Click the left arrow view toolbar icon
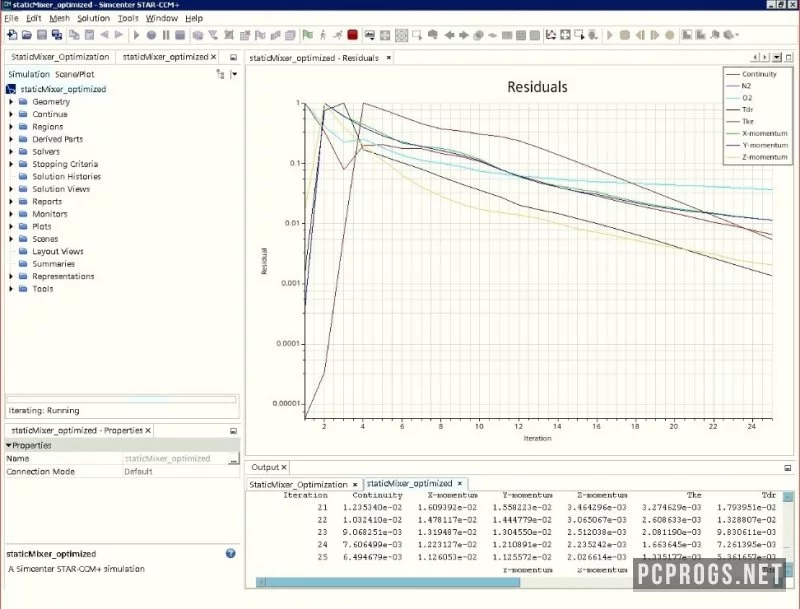 (x=449, y=35)
